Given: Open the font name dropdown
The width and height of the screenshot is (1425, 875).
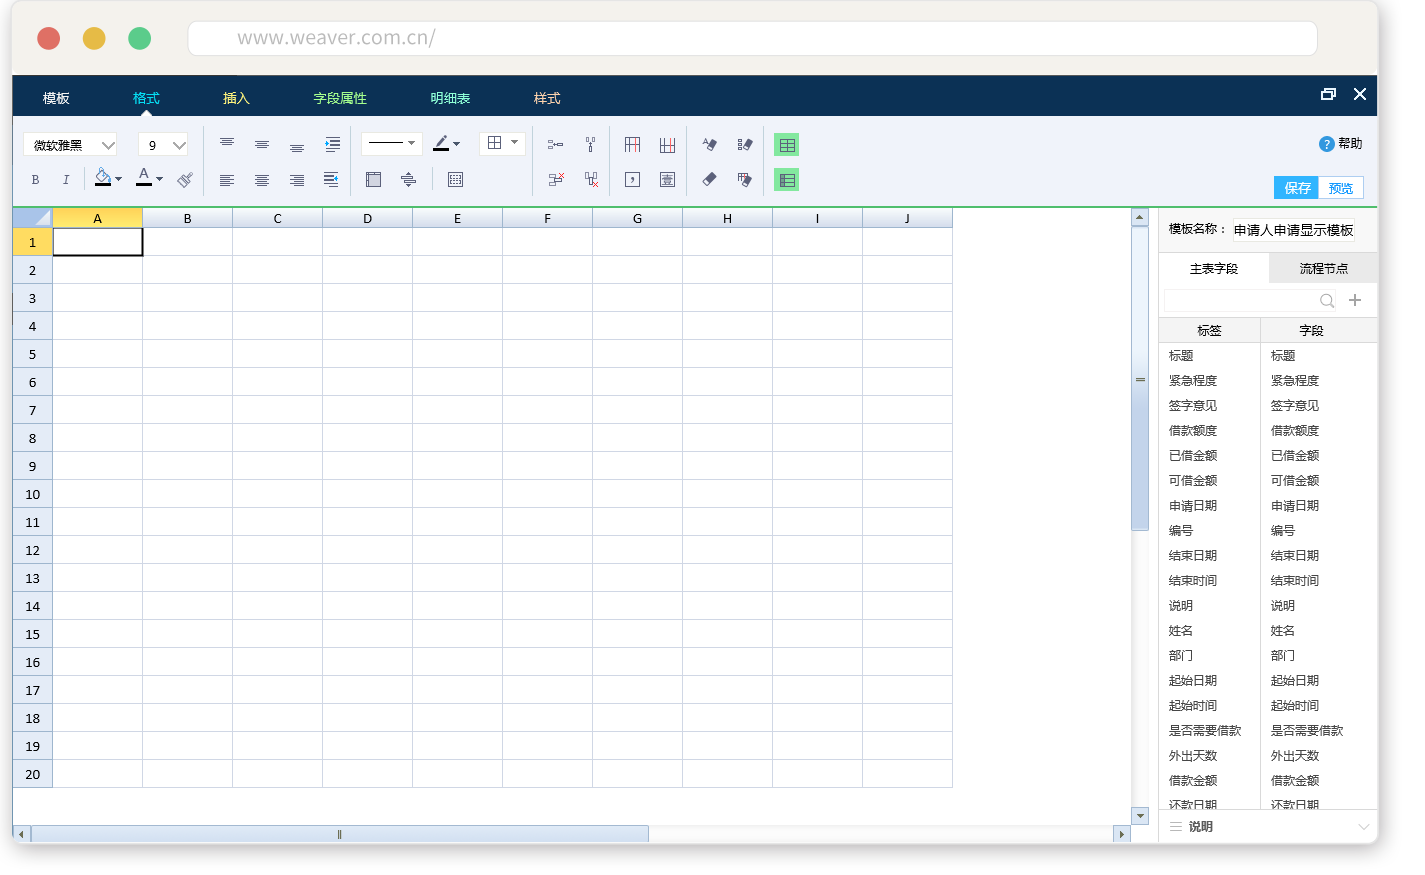Looking at the screenshot, I should 70,145.
